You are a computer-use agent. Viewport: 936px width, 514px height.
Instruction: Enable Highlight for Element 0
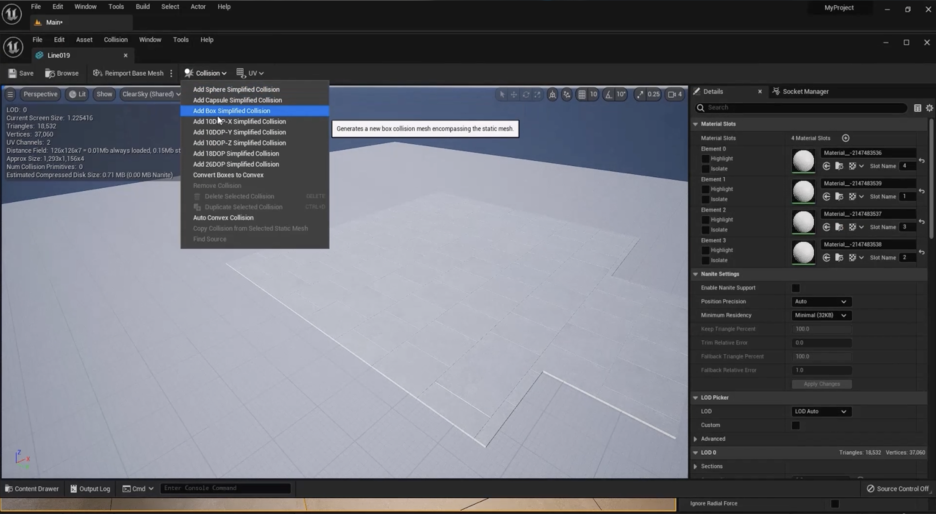click(x=705, y=159)
